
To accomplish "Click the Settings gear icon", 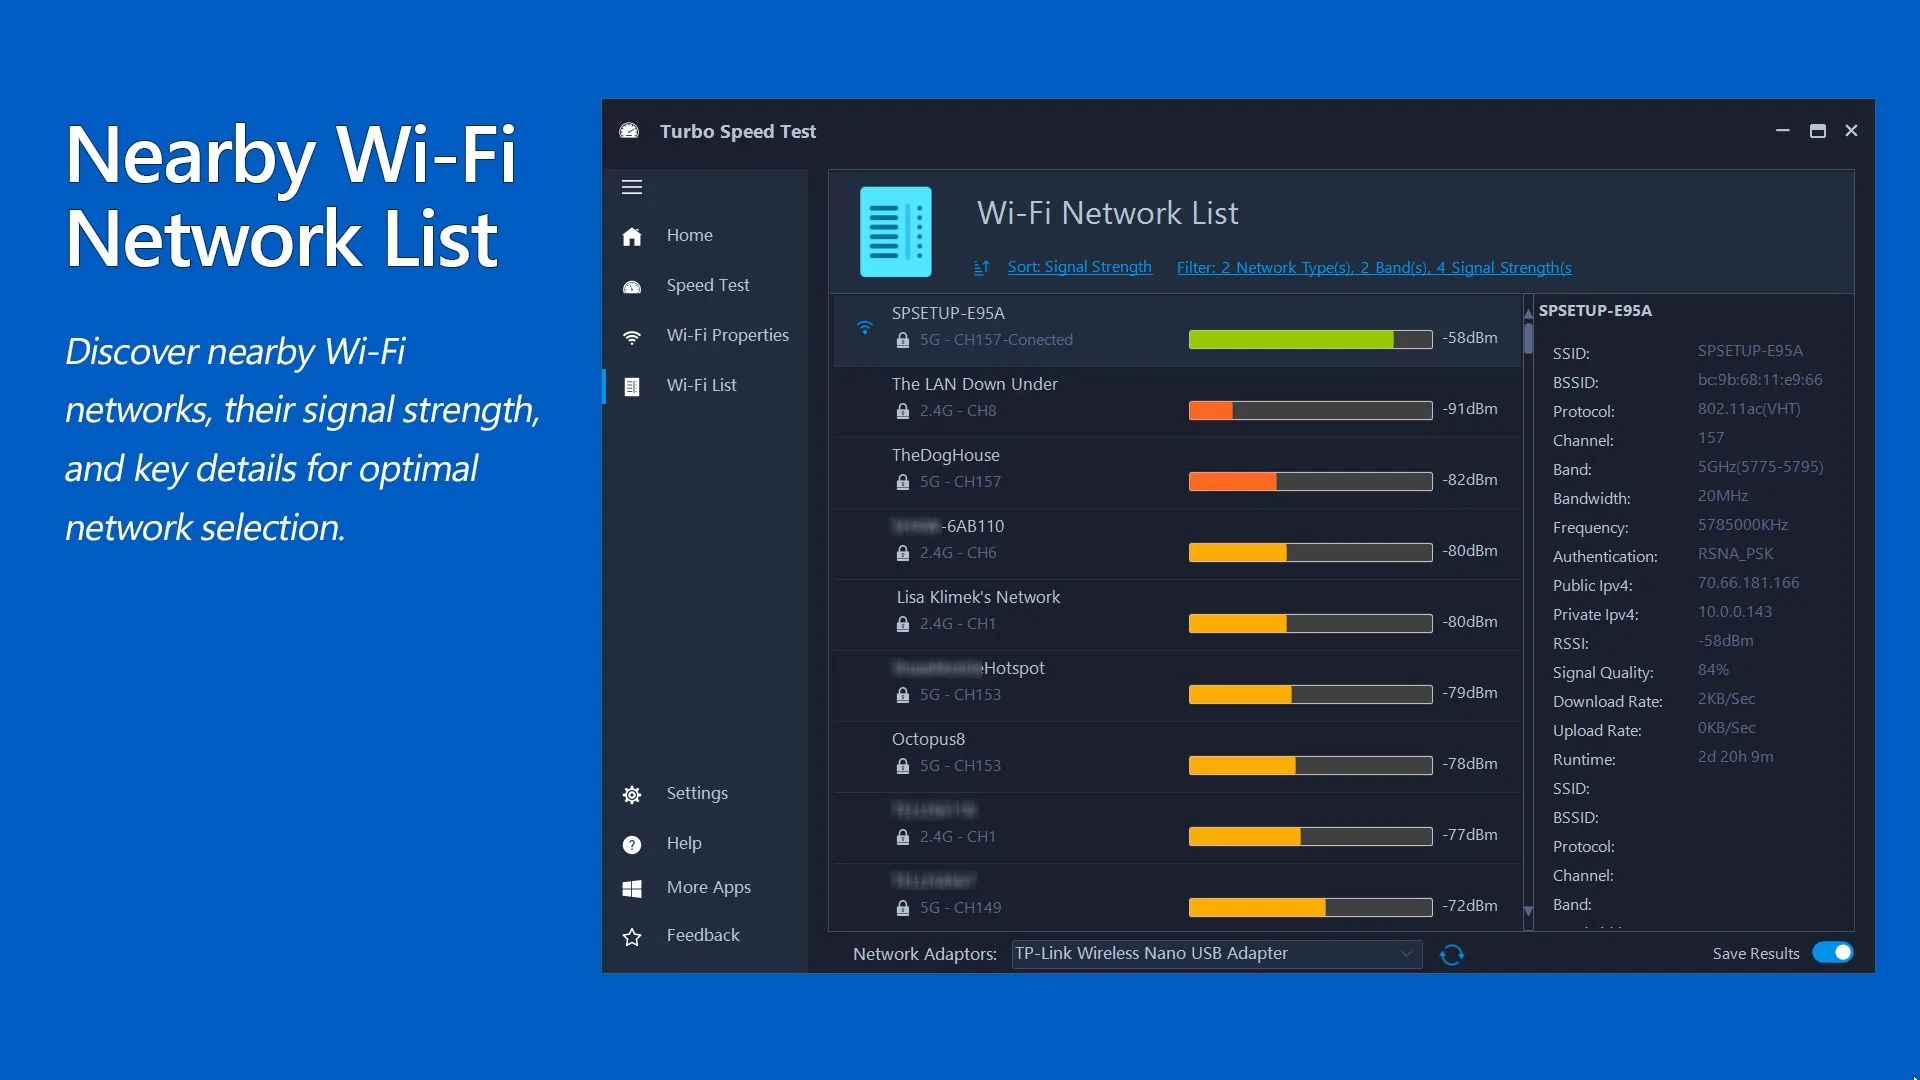I will point(632,795).
